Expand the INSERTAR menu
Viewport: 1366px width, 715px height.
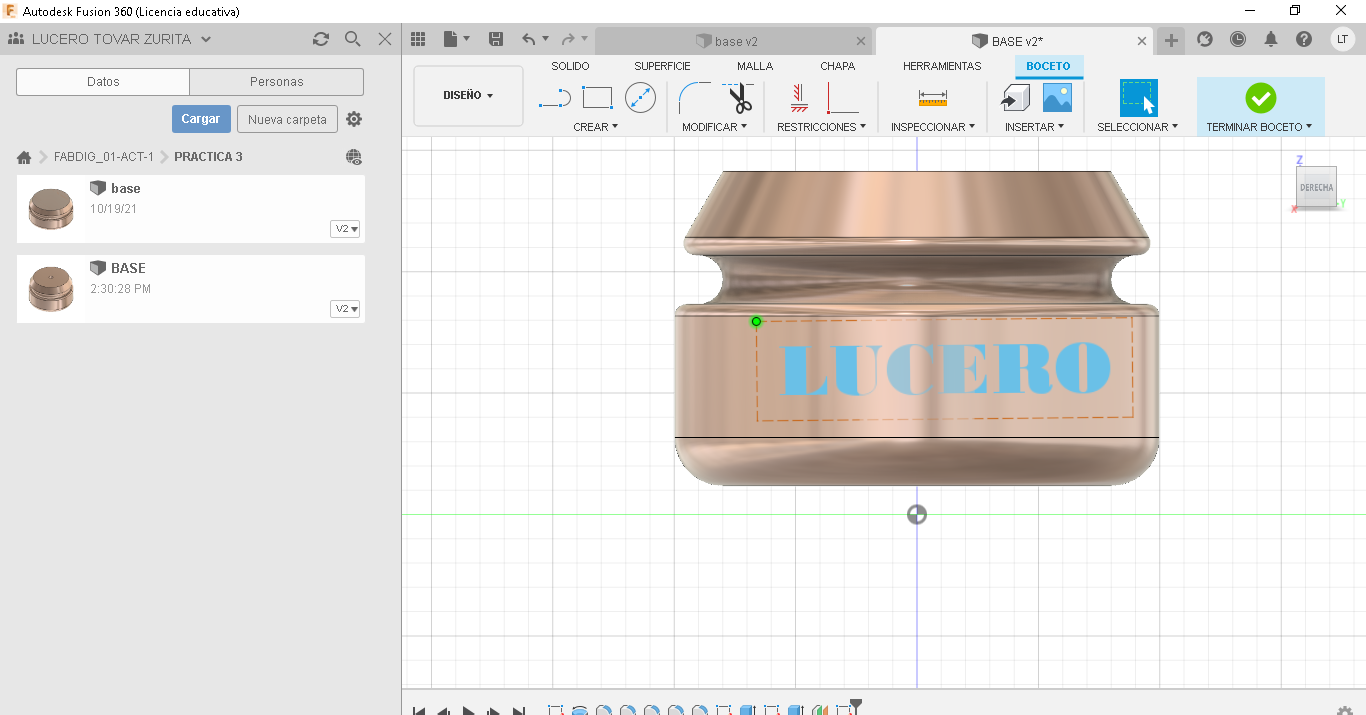pos(1035,127)
